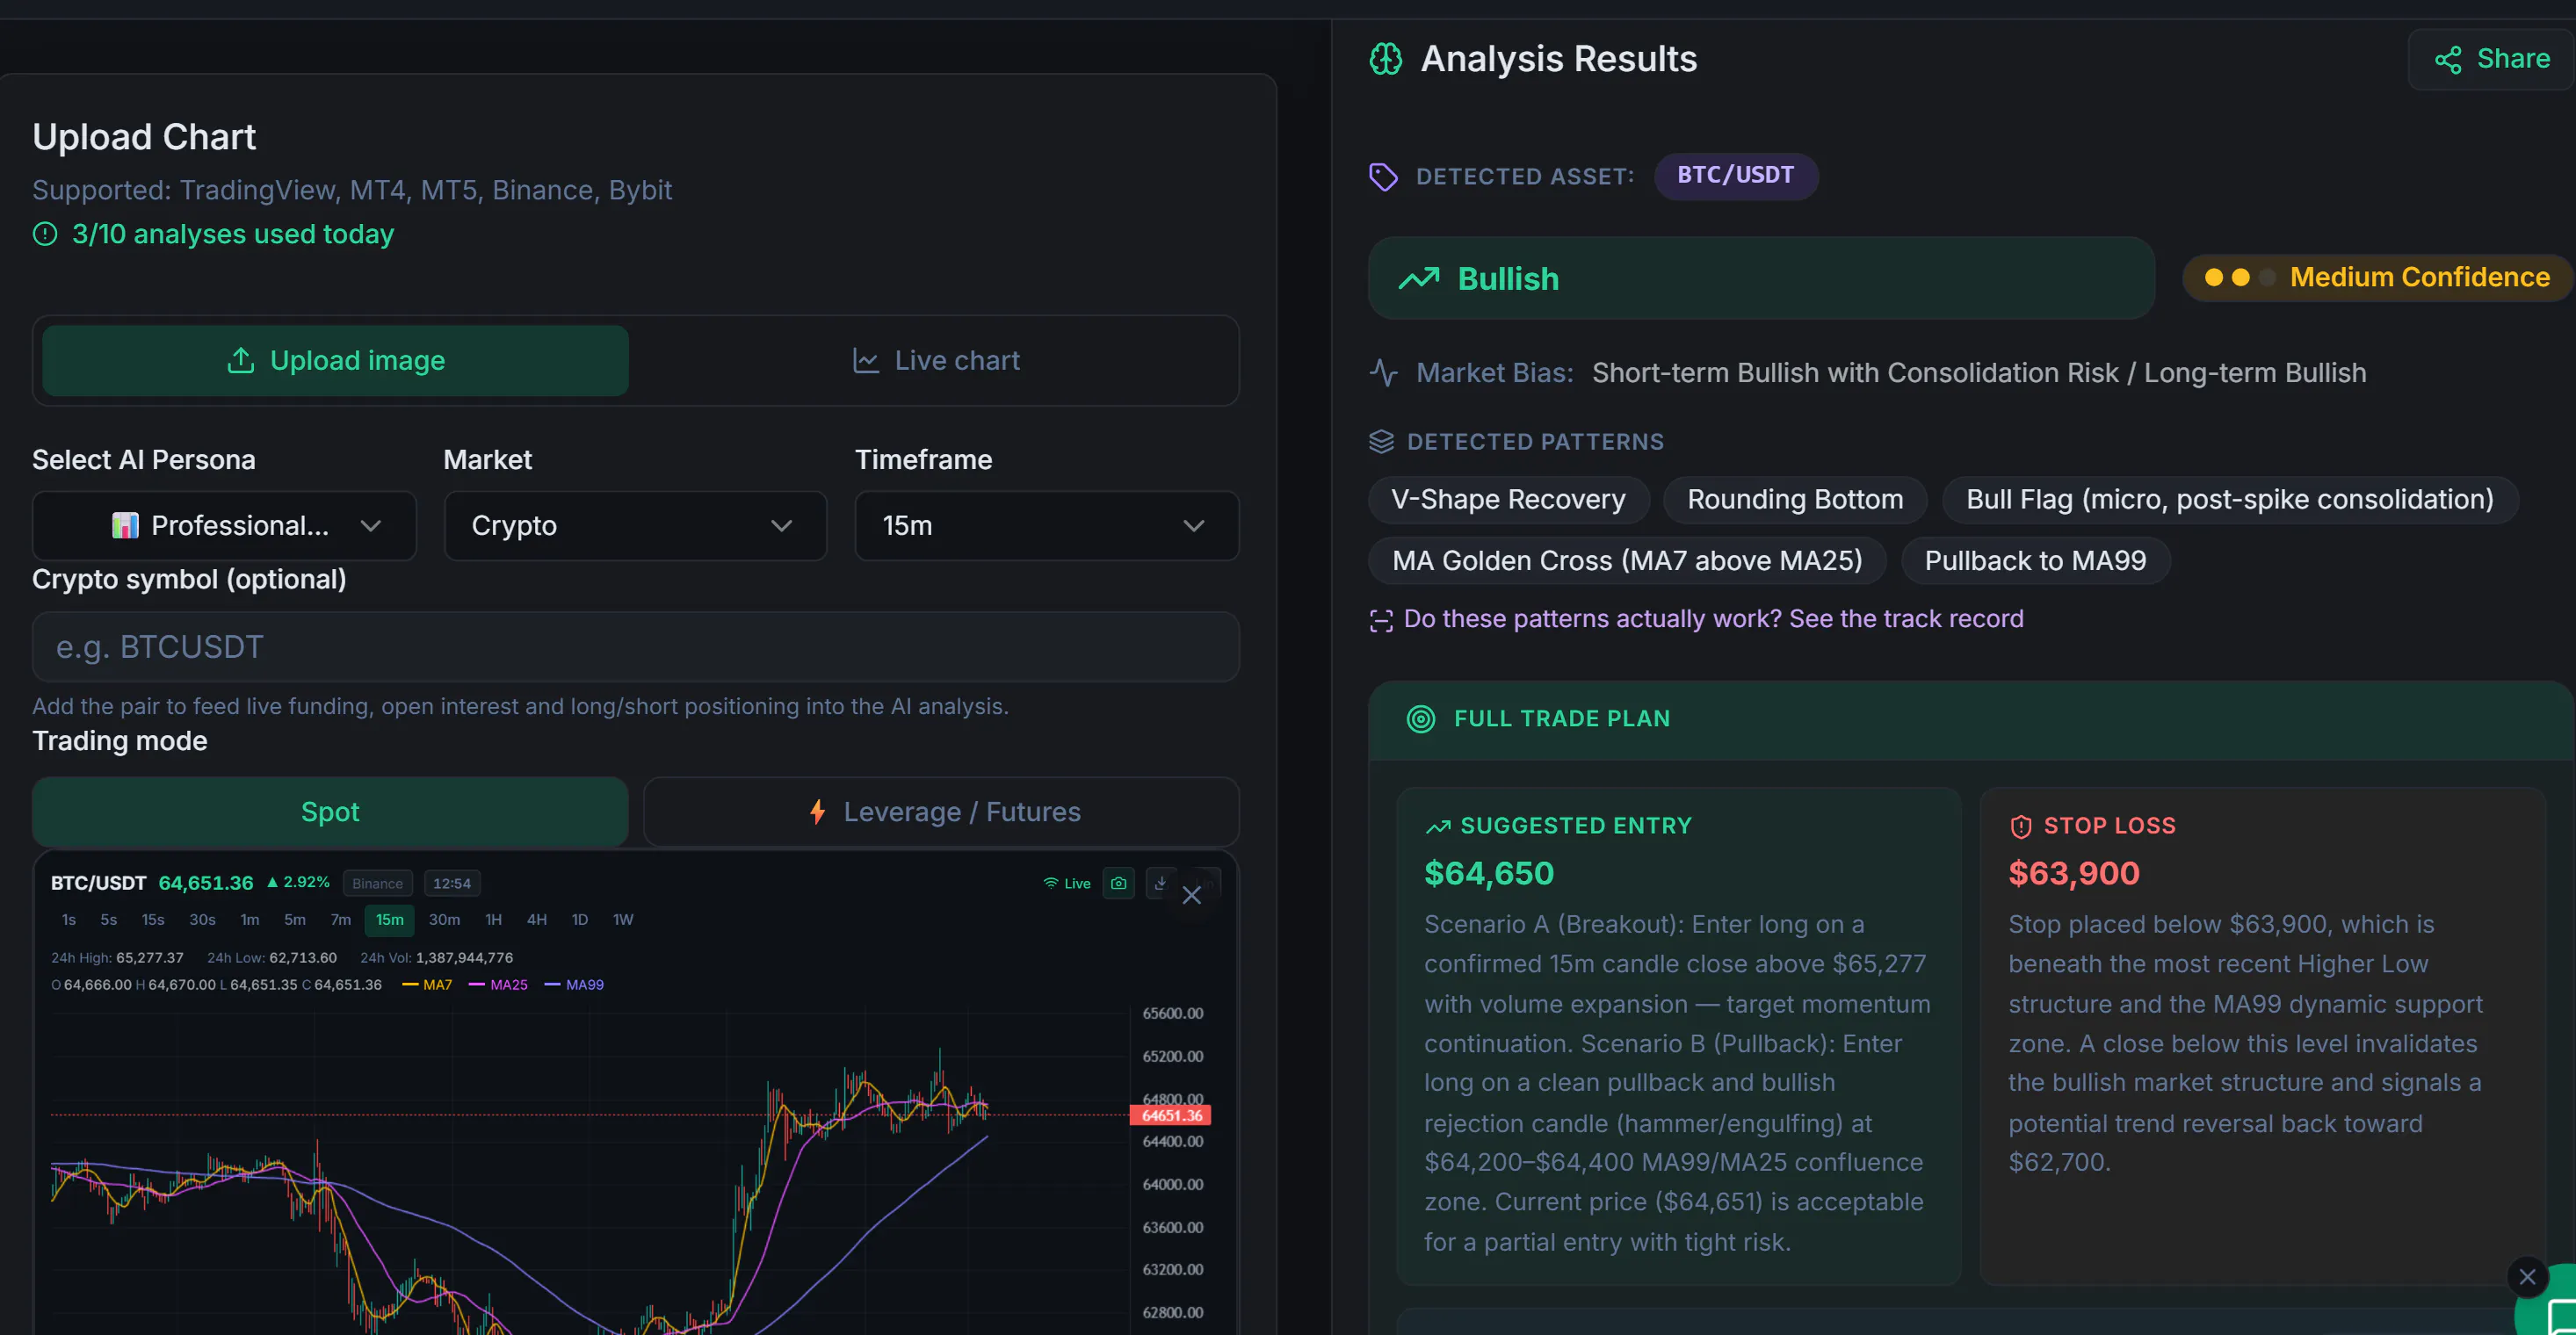This screenshot has height=1335, width=2576.
Task: Click the Suggested Entry trend icon
Action: point(1437,826)
